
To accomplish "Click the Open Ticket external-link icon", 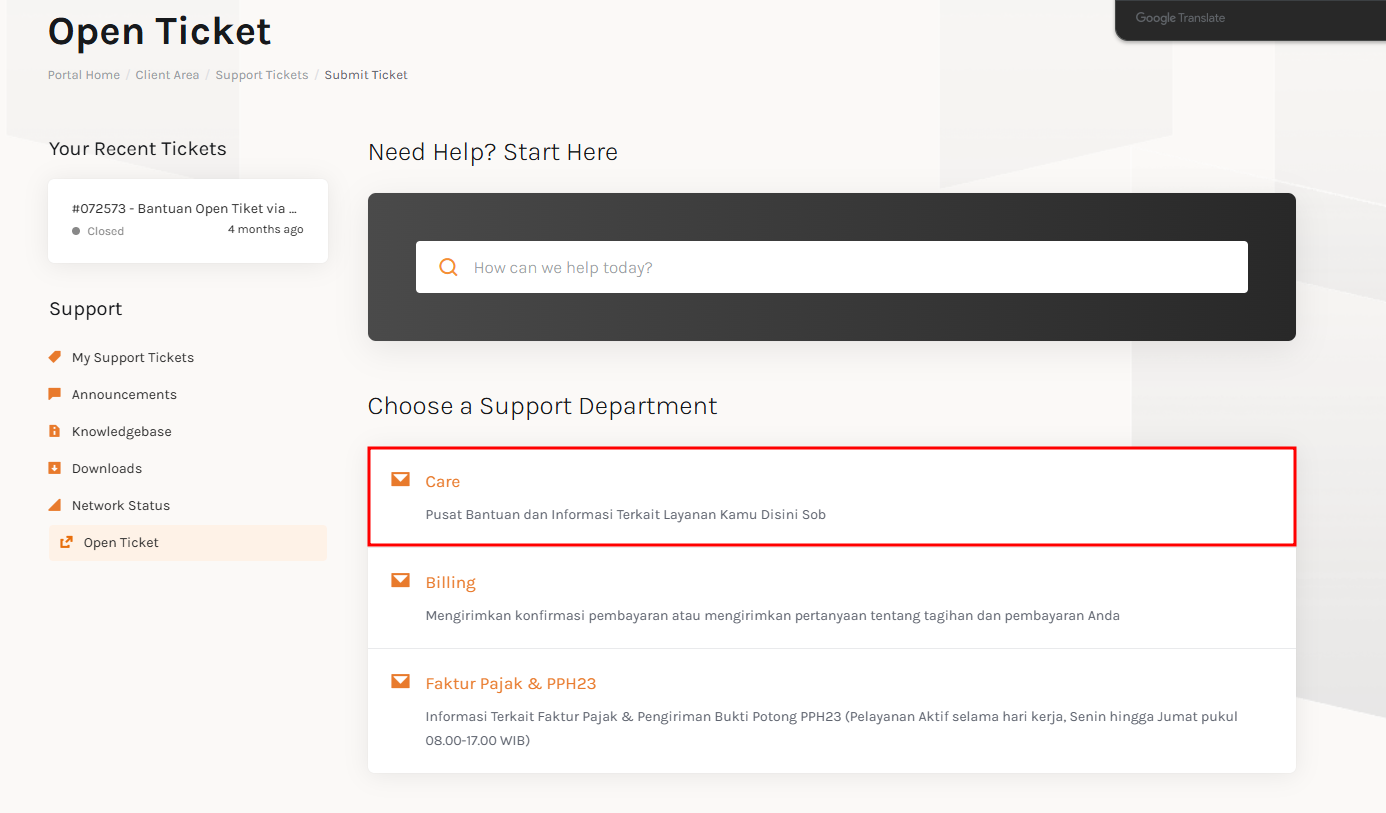I will point(67,542).
